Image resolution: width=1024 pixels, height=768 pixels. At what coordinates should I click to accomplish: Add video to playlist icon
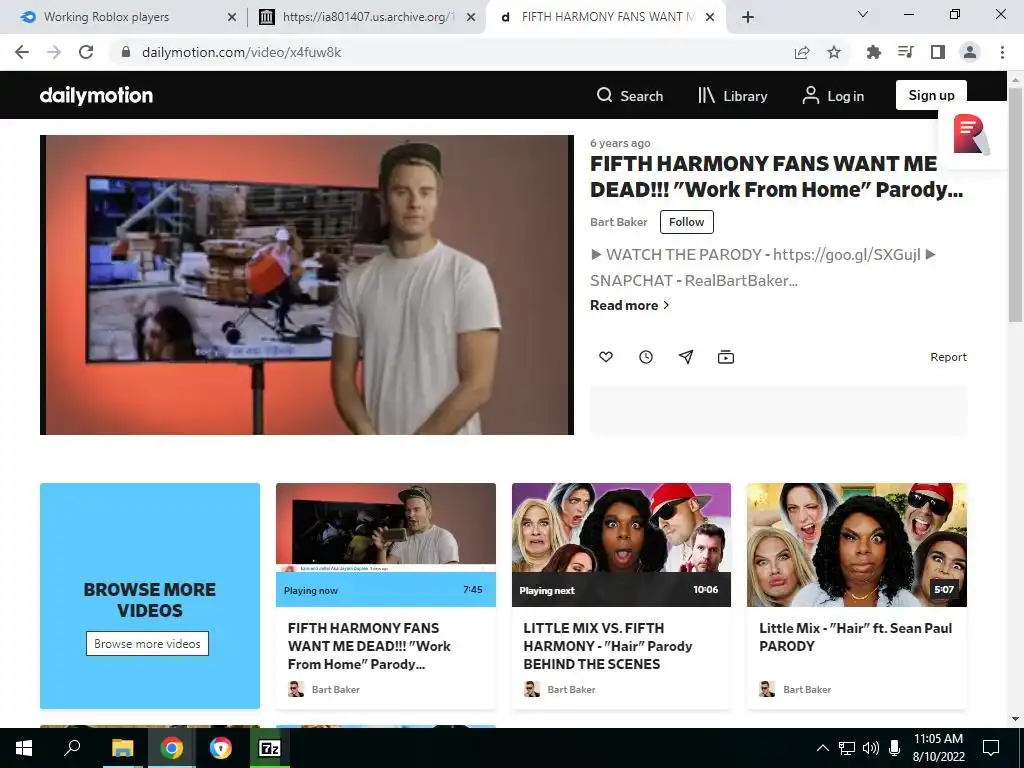click(726, 357)
